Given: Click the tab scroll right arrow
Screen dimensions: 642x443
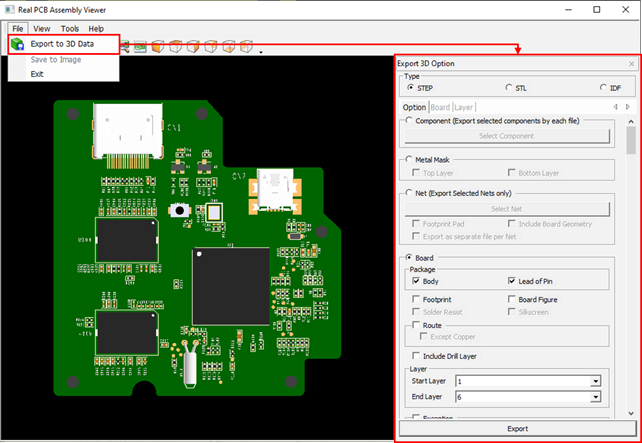Looking at the screenshot, I should click(x=626, y=107).
